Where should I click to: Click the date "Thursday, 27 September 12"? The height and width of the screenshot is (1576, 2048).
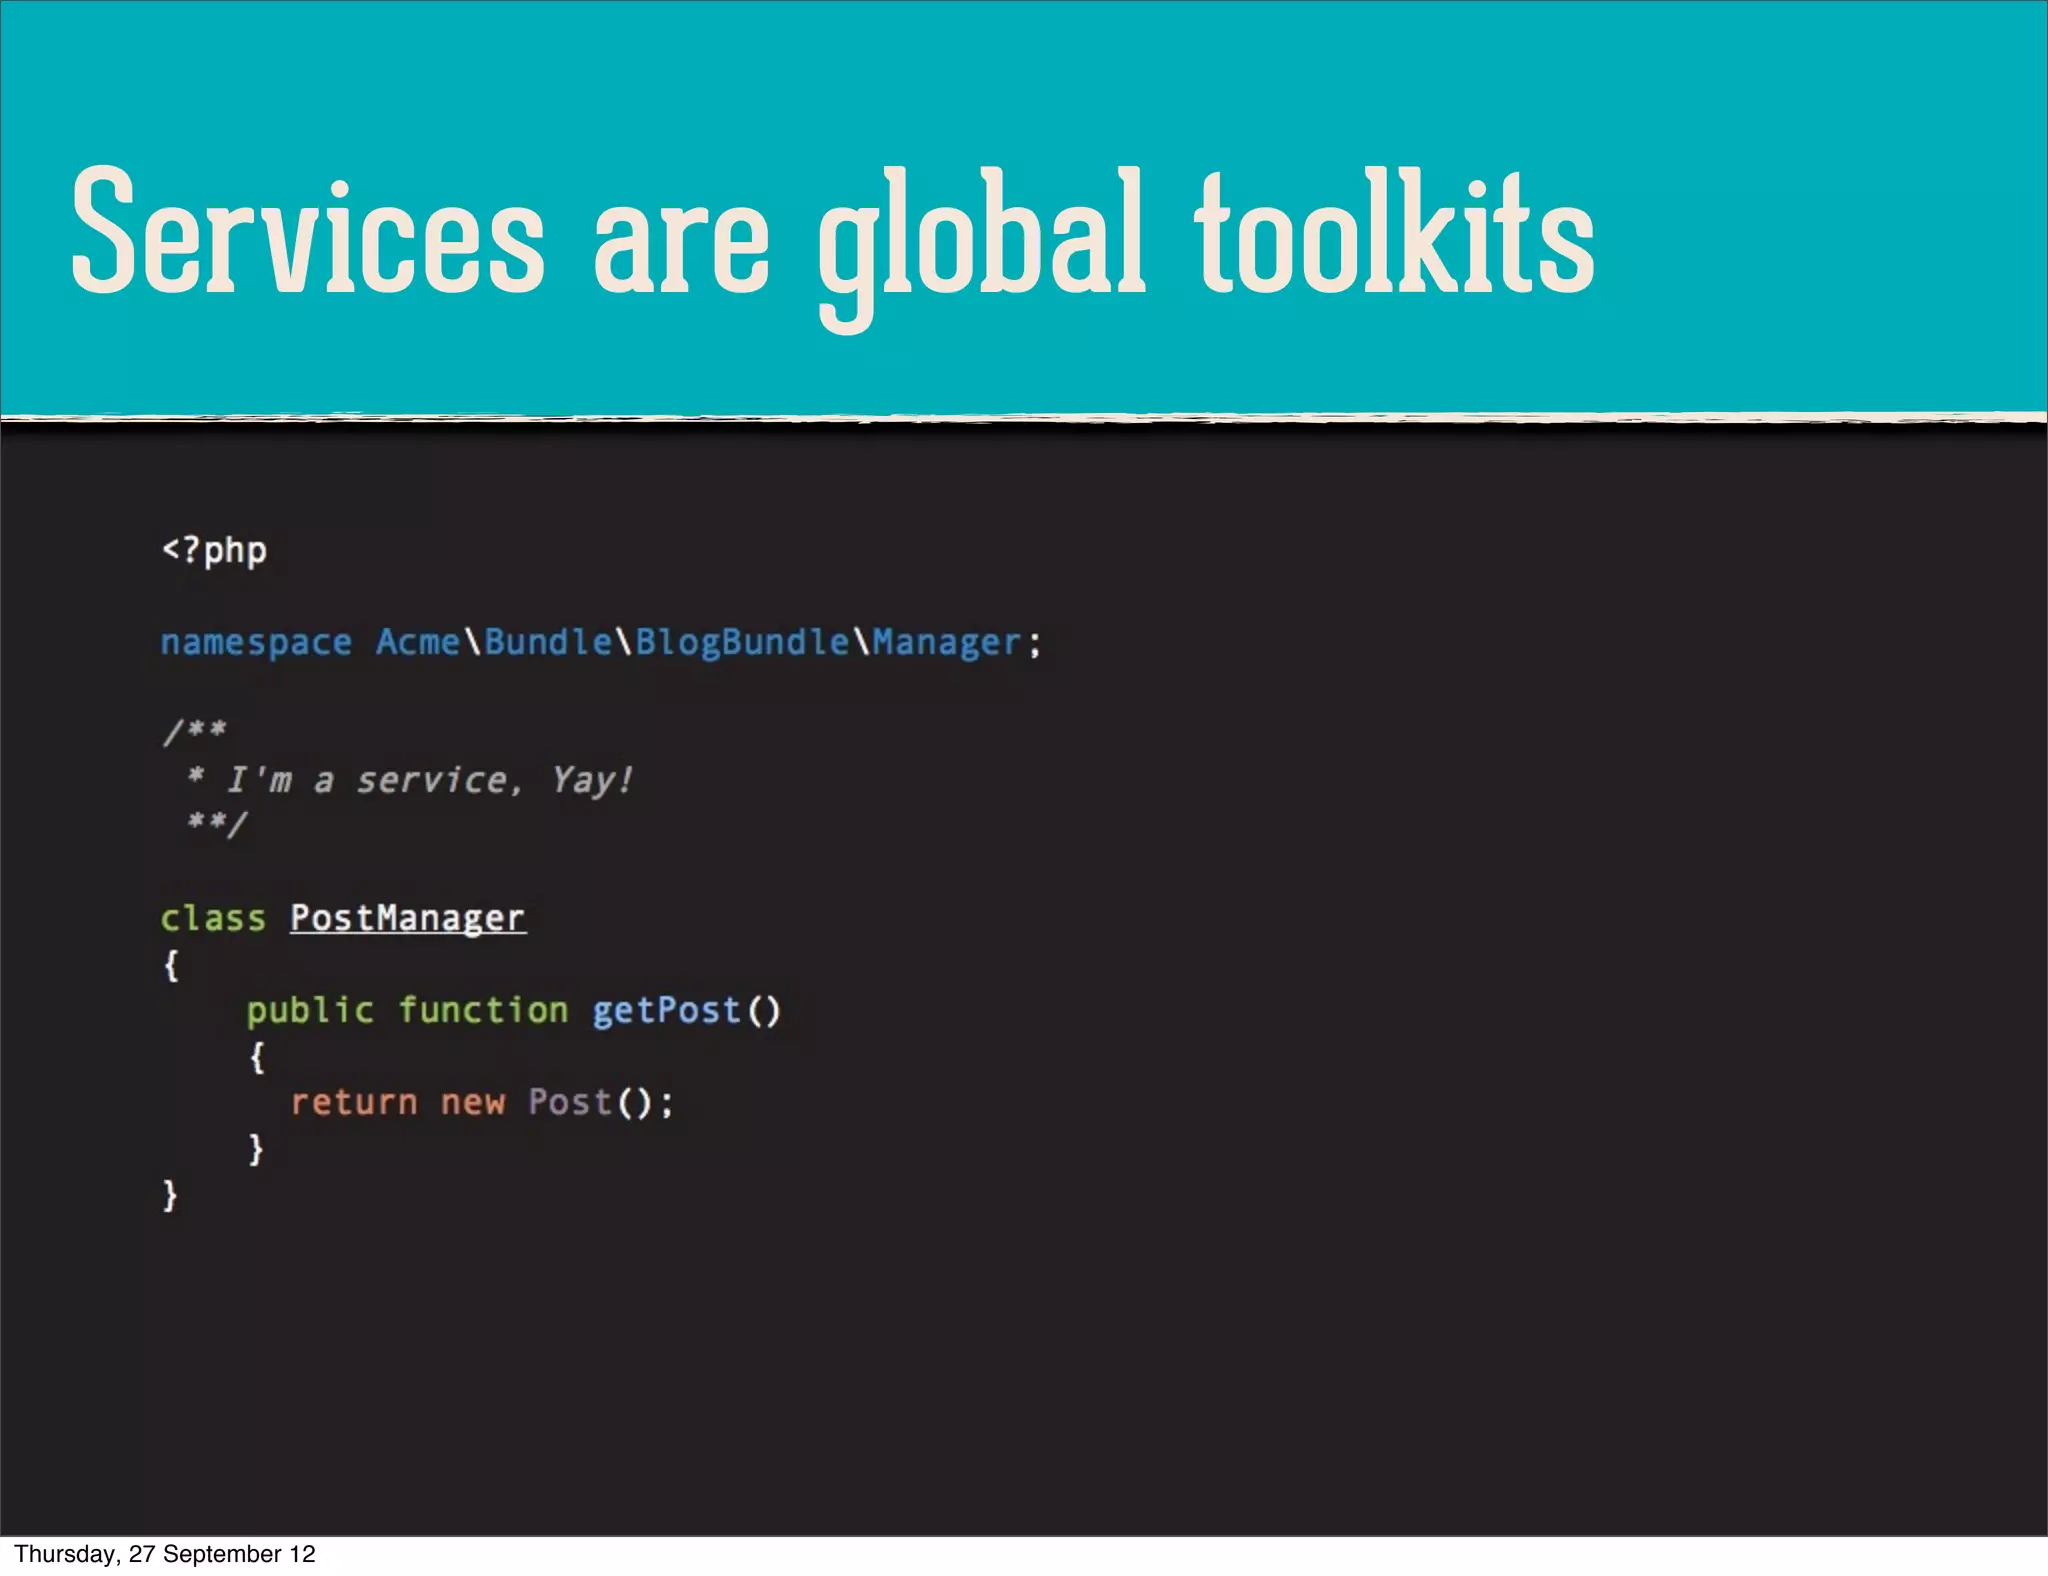pos(165,1554)
